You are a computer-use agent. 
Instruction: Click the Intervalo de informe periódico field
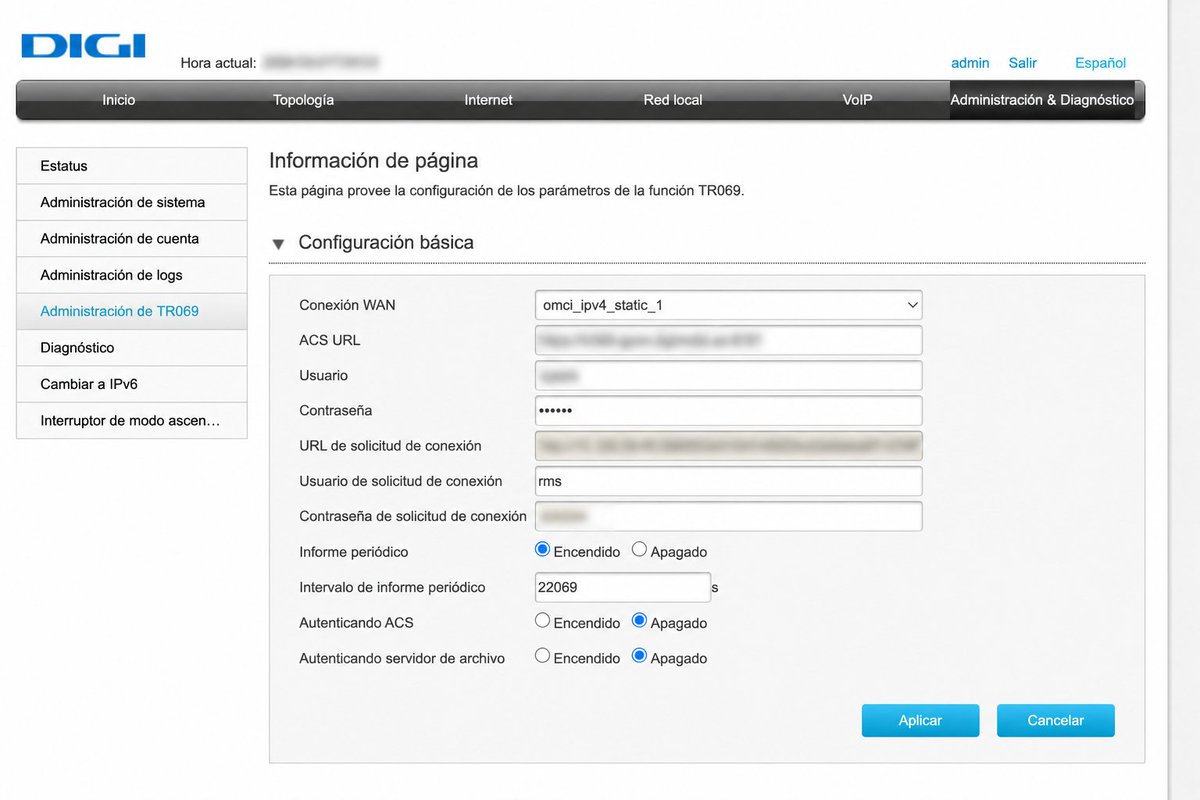point(623,587)
